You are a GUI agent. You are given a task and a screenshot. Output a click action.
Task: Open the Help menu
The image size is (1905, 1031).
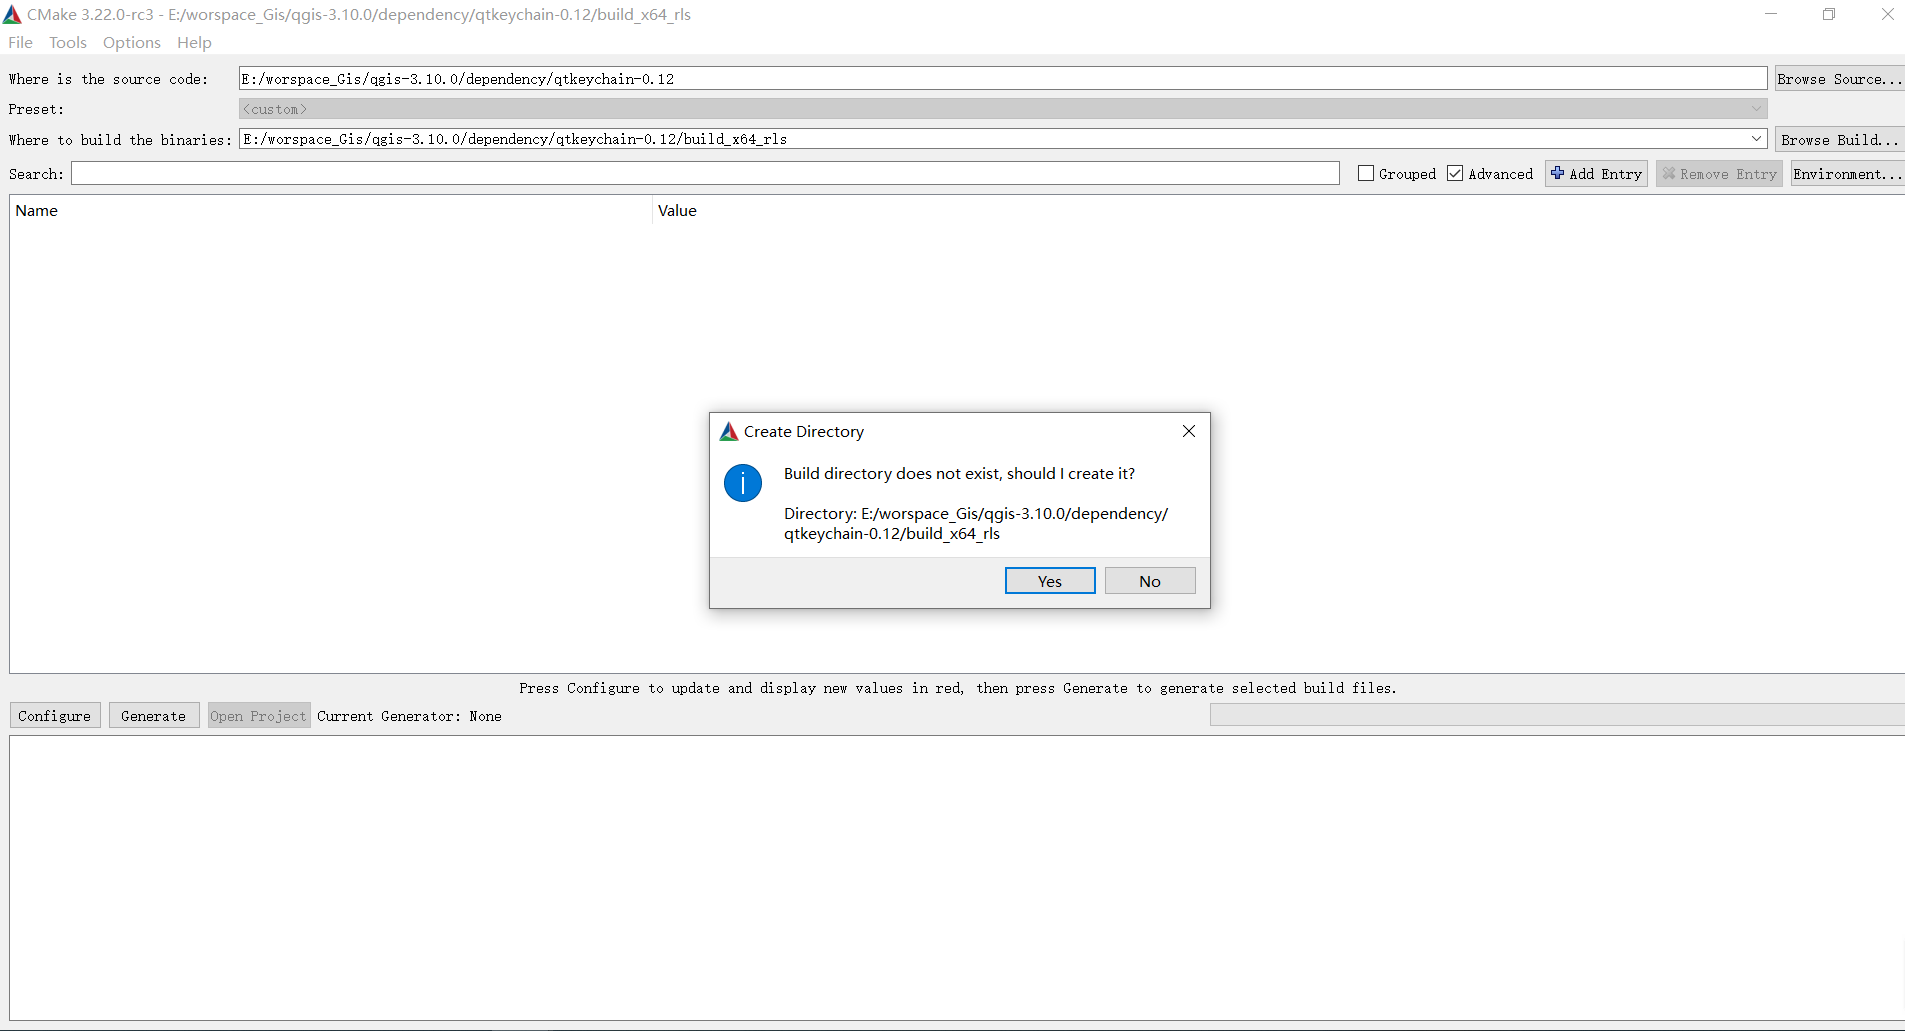pos(194,42)
